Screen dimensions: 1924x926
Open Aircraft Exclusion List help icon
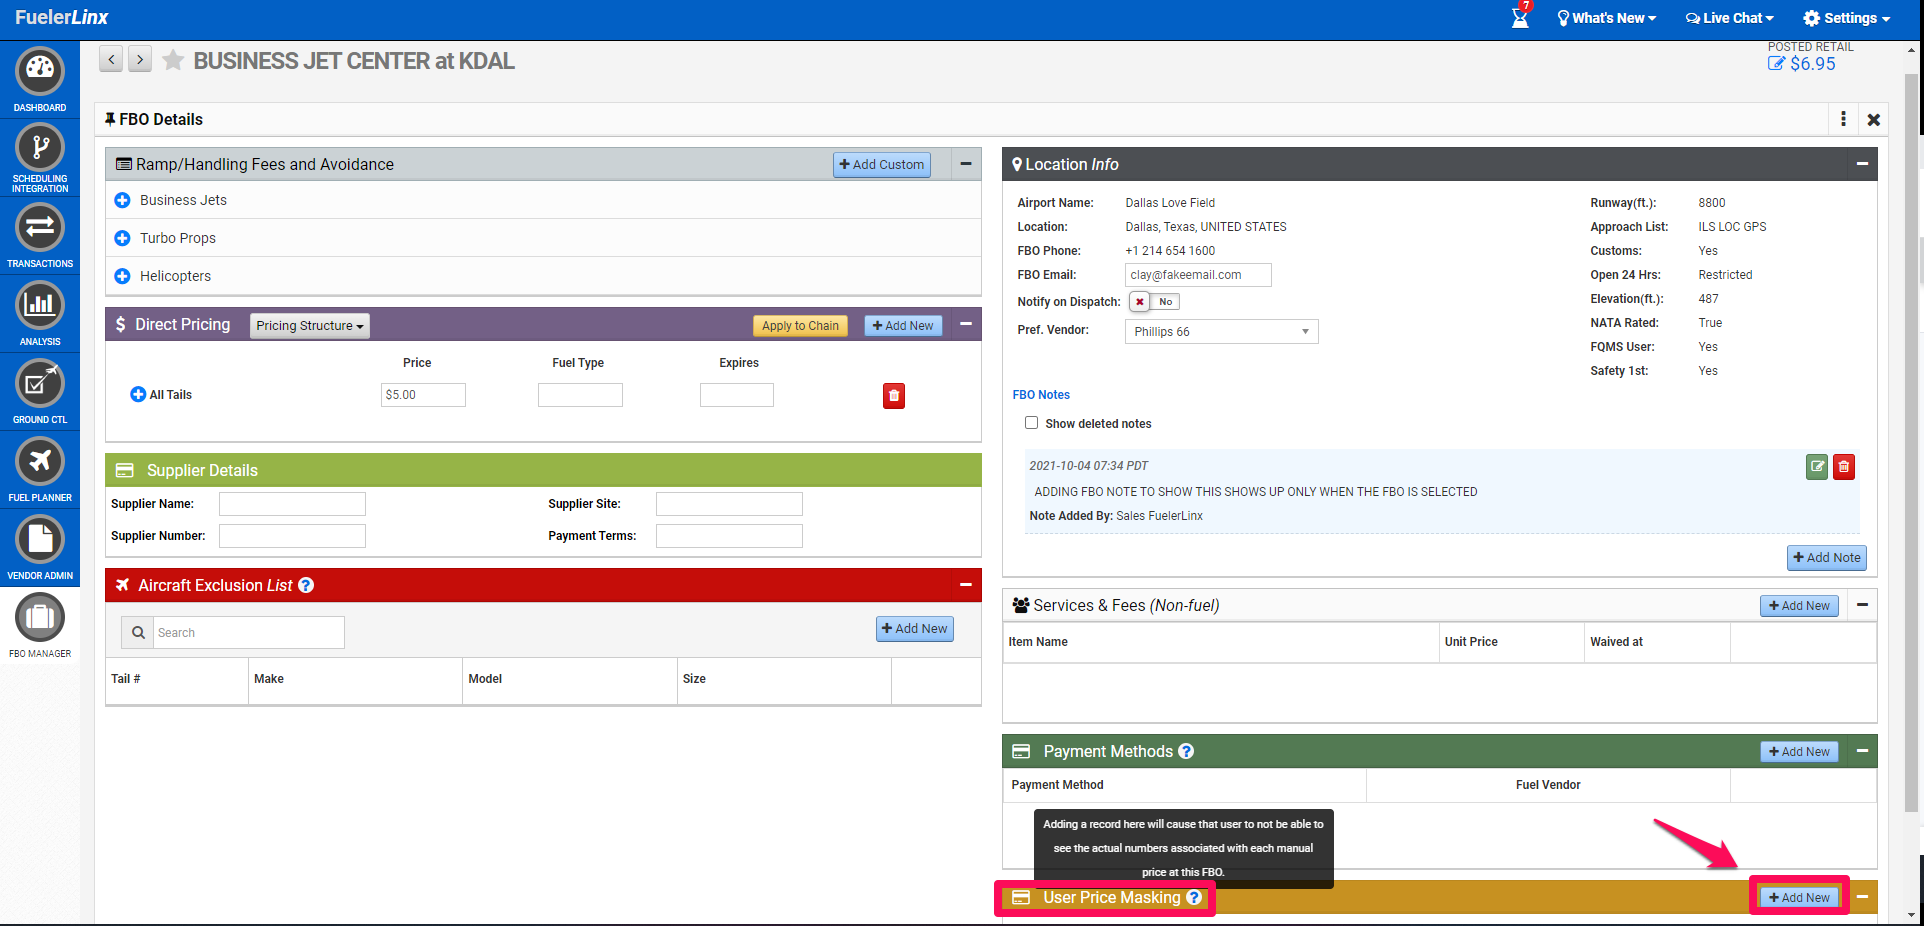(306, 585)
